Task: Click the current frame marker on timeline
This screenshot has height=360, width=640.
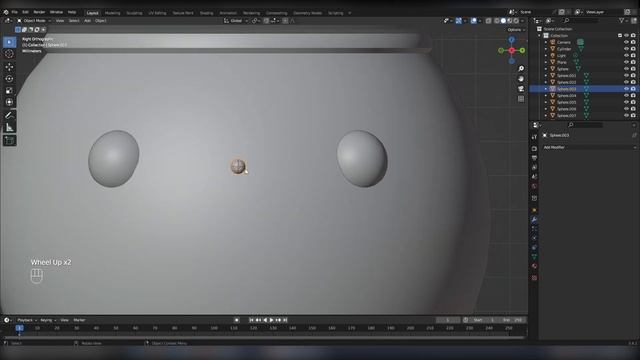Action: (x=19, y=328)
